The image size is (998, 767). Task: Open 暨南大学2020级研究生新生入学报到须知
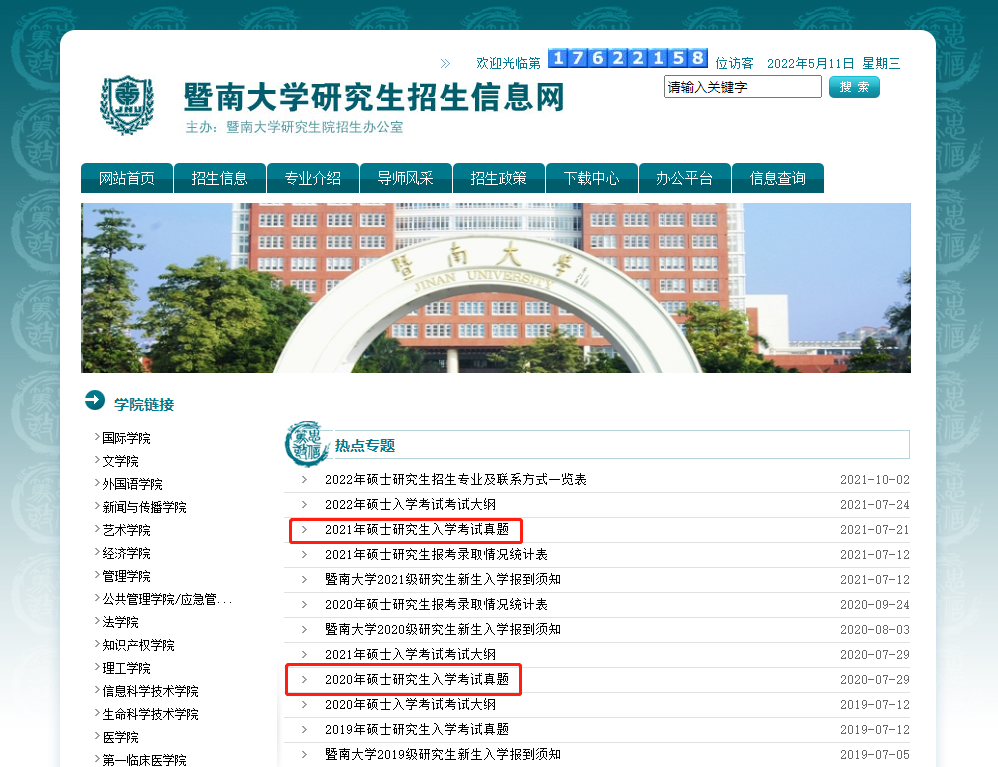tap(442, 630)
